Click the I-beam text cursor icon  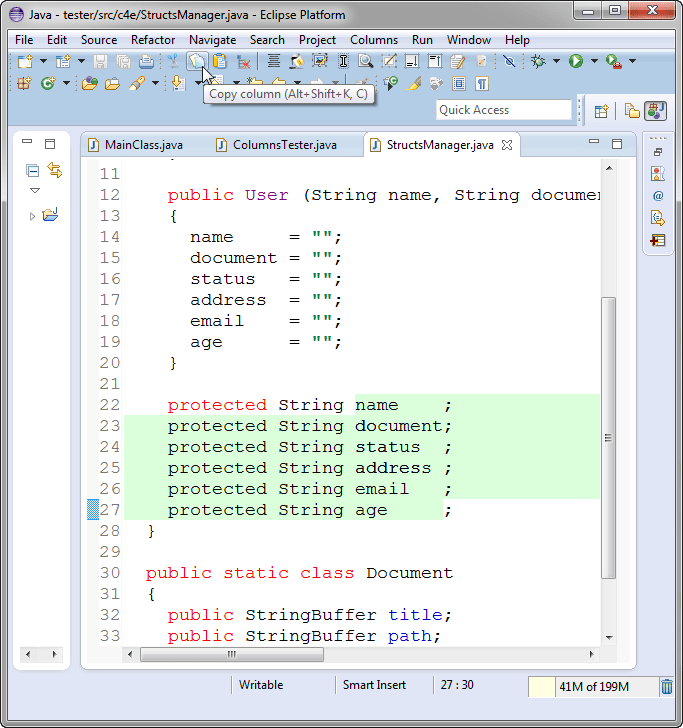[x=343, y=61]
